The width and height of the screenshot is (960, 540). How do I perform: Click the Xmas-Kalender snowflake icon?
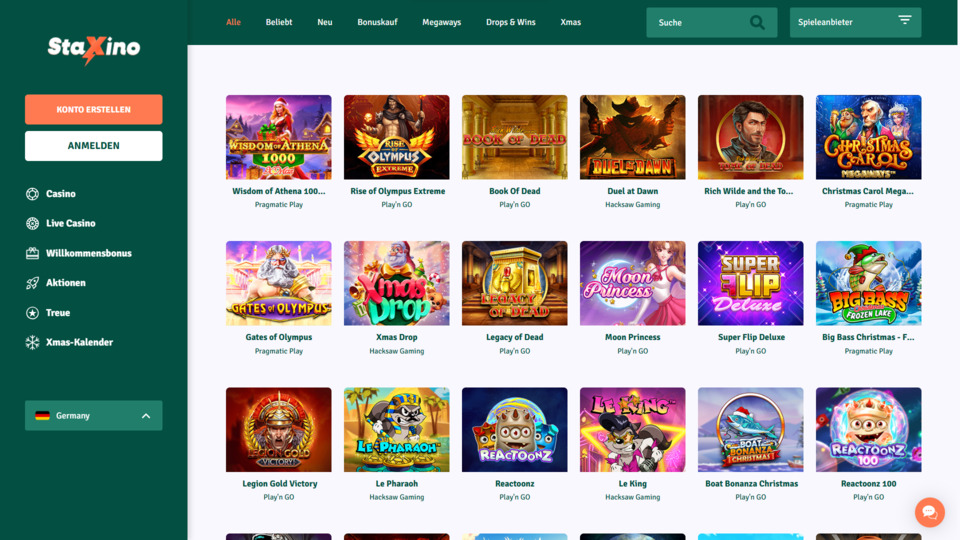(32, 342)
